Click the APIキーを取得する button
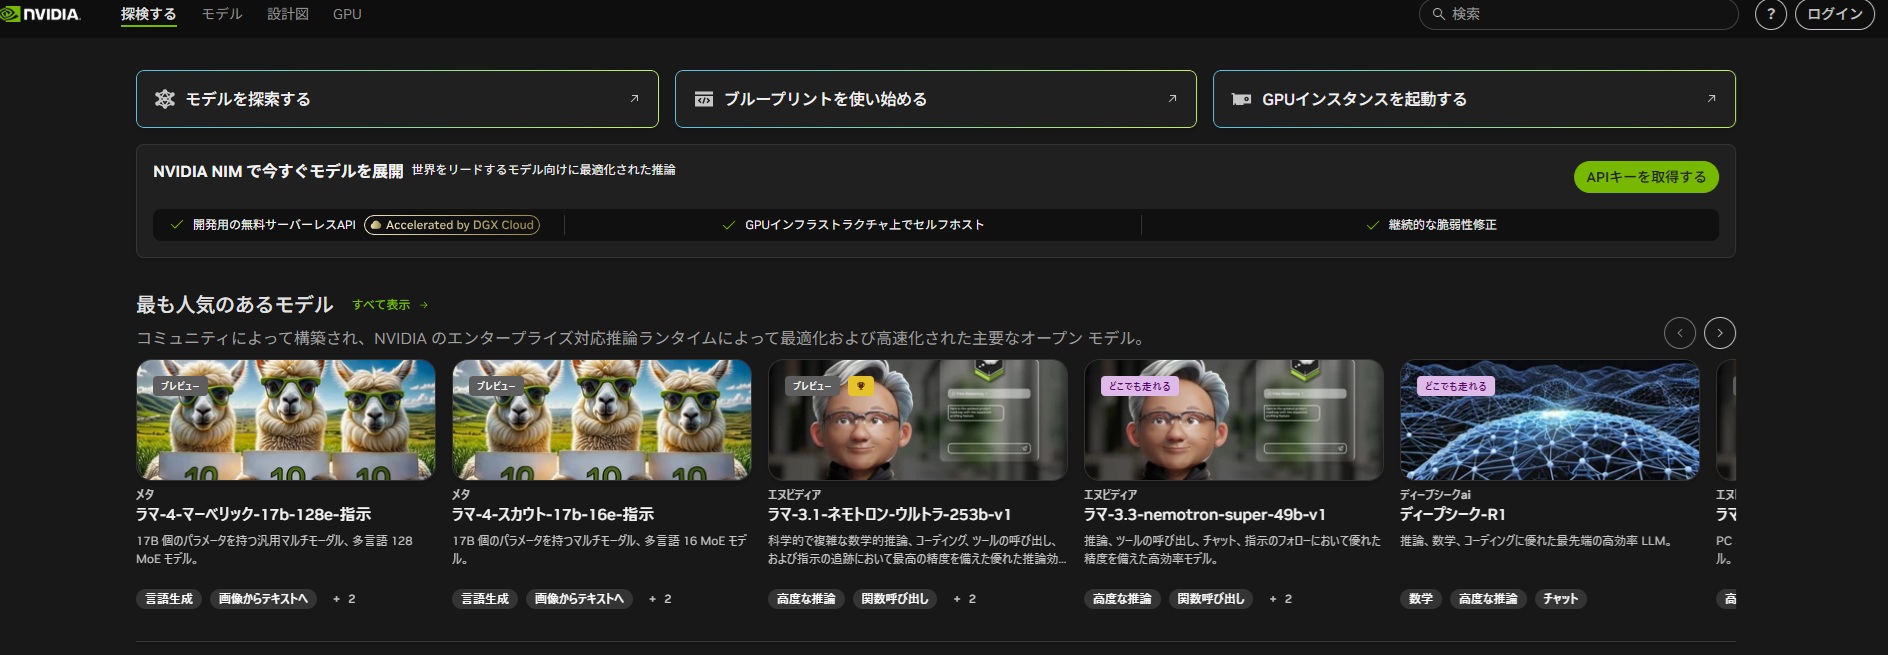 (1646, 177)
